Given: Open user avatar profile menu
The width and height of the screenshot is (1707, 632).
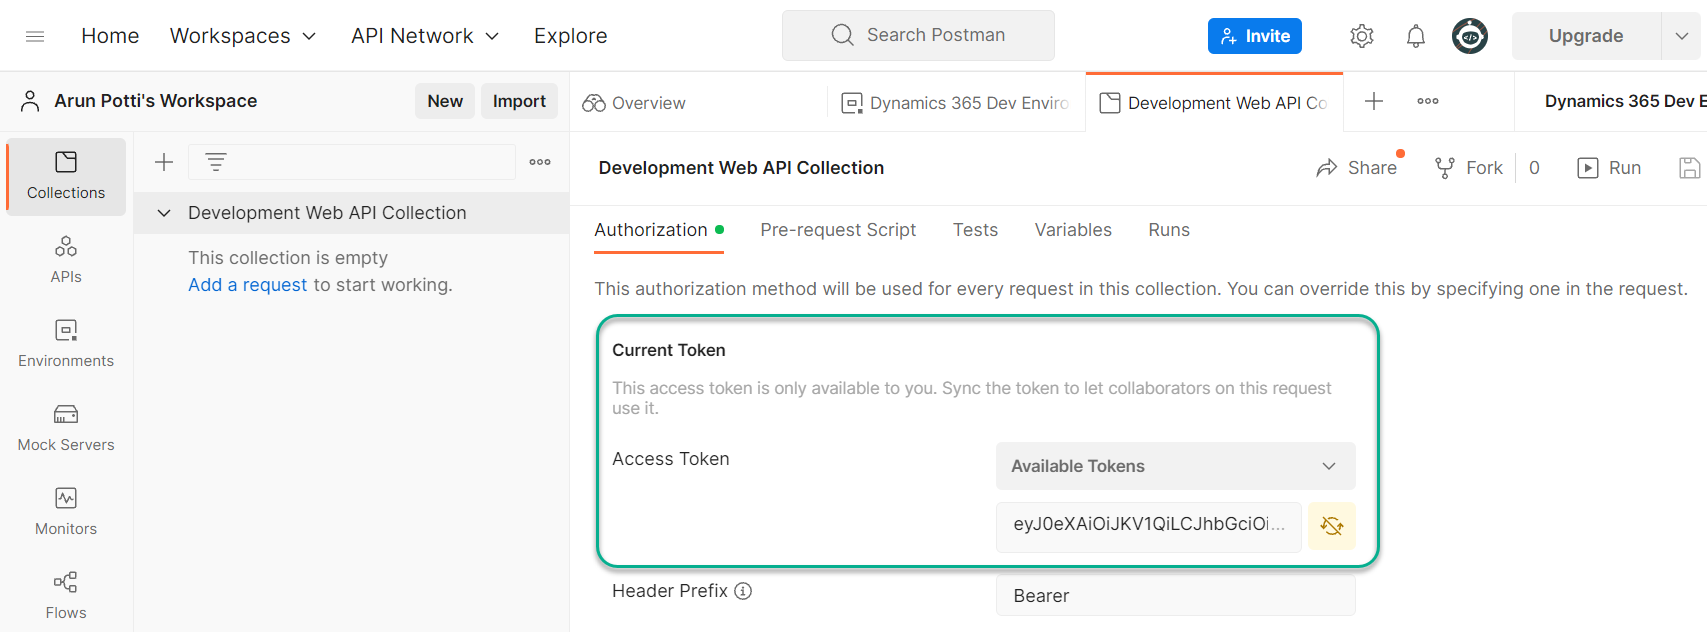Looking at the screenshot, I should [x=1469, y=36].
